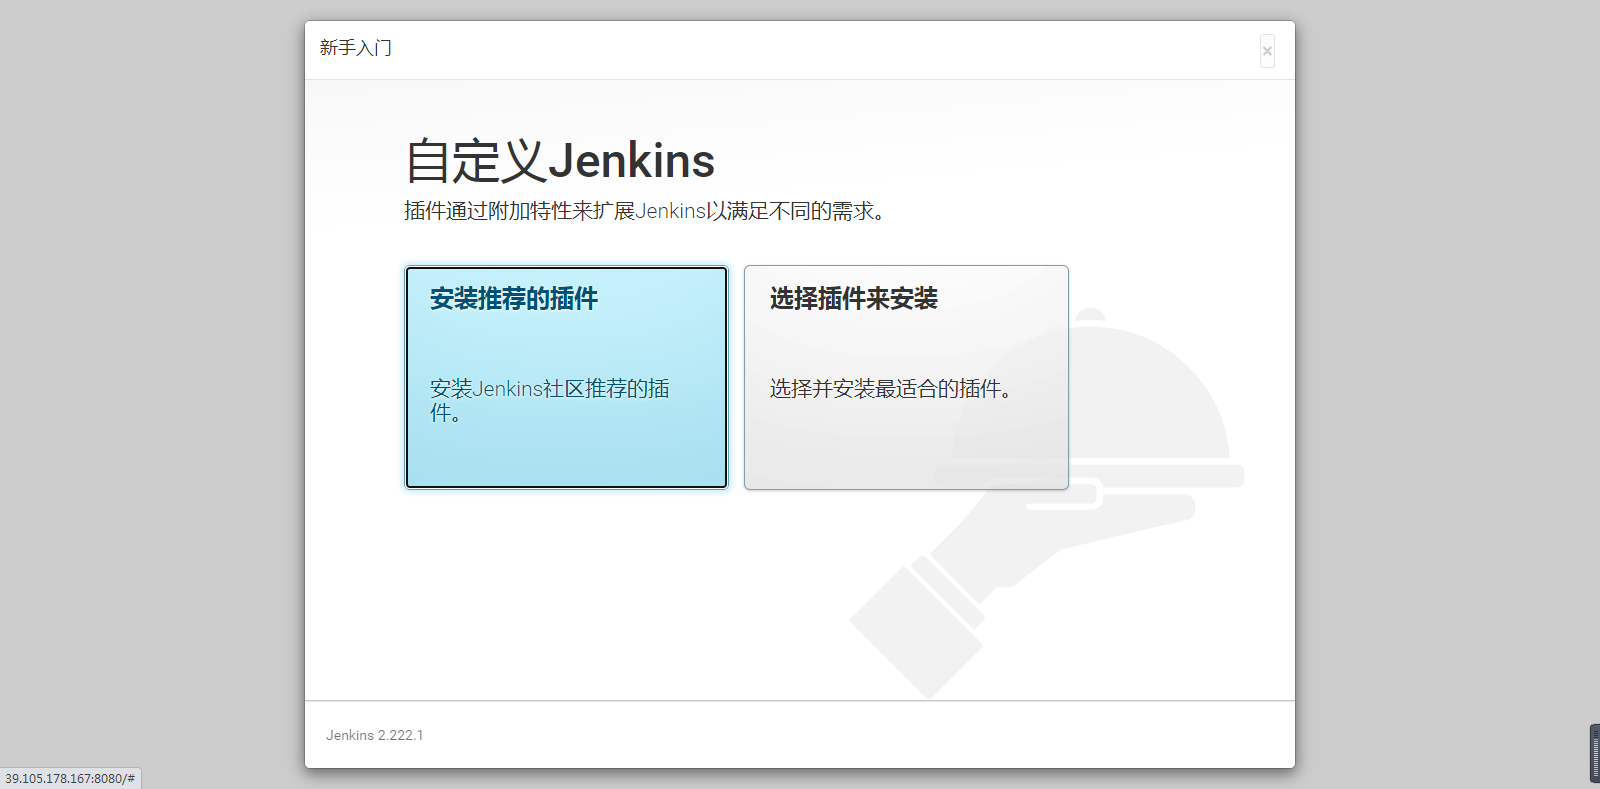The image size is (1600, 789).
Task: Click the 插件通过附加特性来扩展Jenkins description line
Action: [x=645, y=211]
